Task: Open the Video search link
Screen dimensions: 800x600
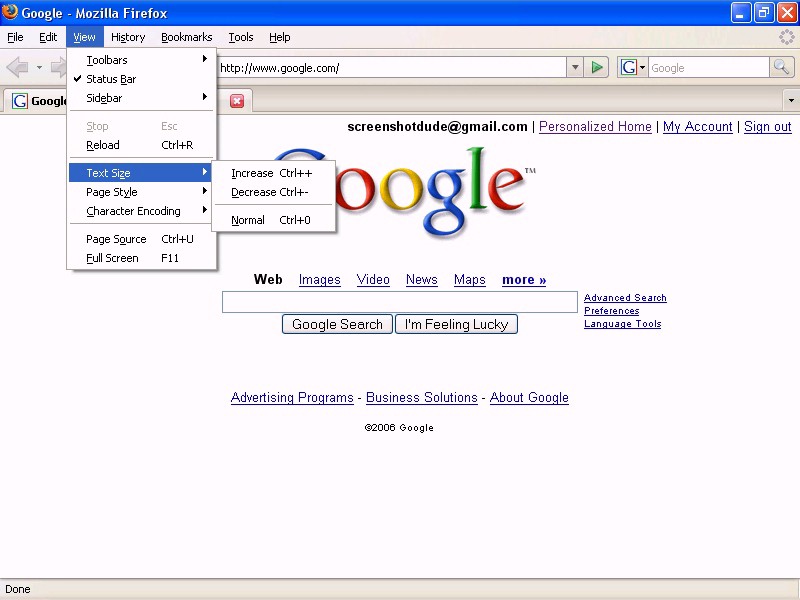Action: pyautogui.click(x=373, y=280)
